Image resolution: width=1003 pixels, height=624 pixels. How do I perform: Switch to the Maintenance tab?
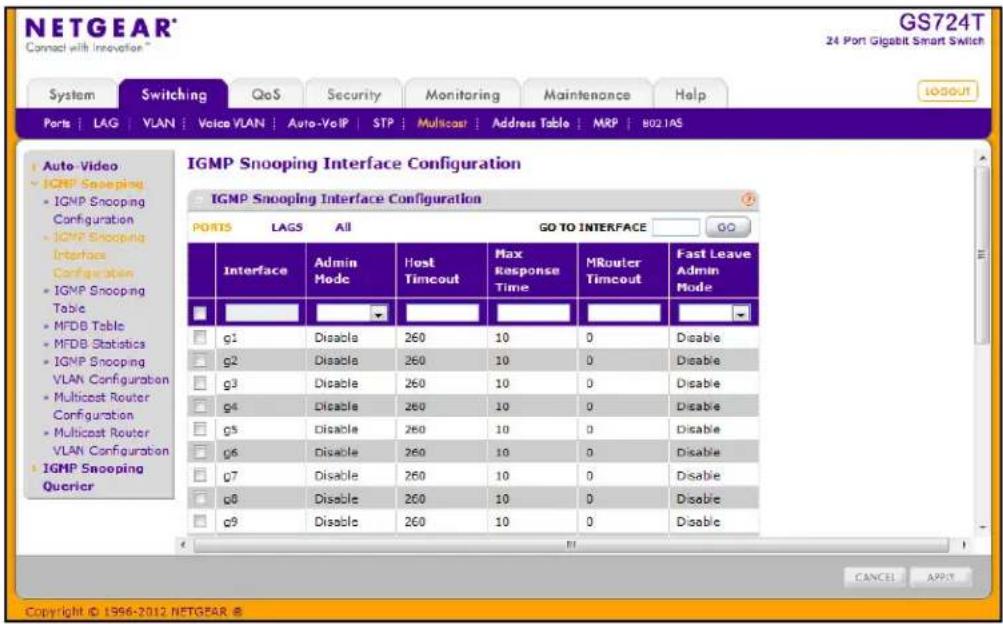[587, 95]
